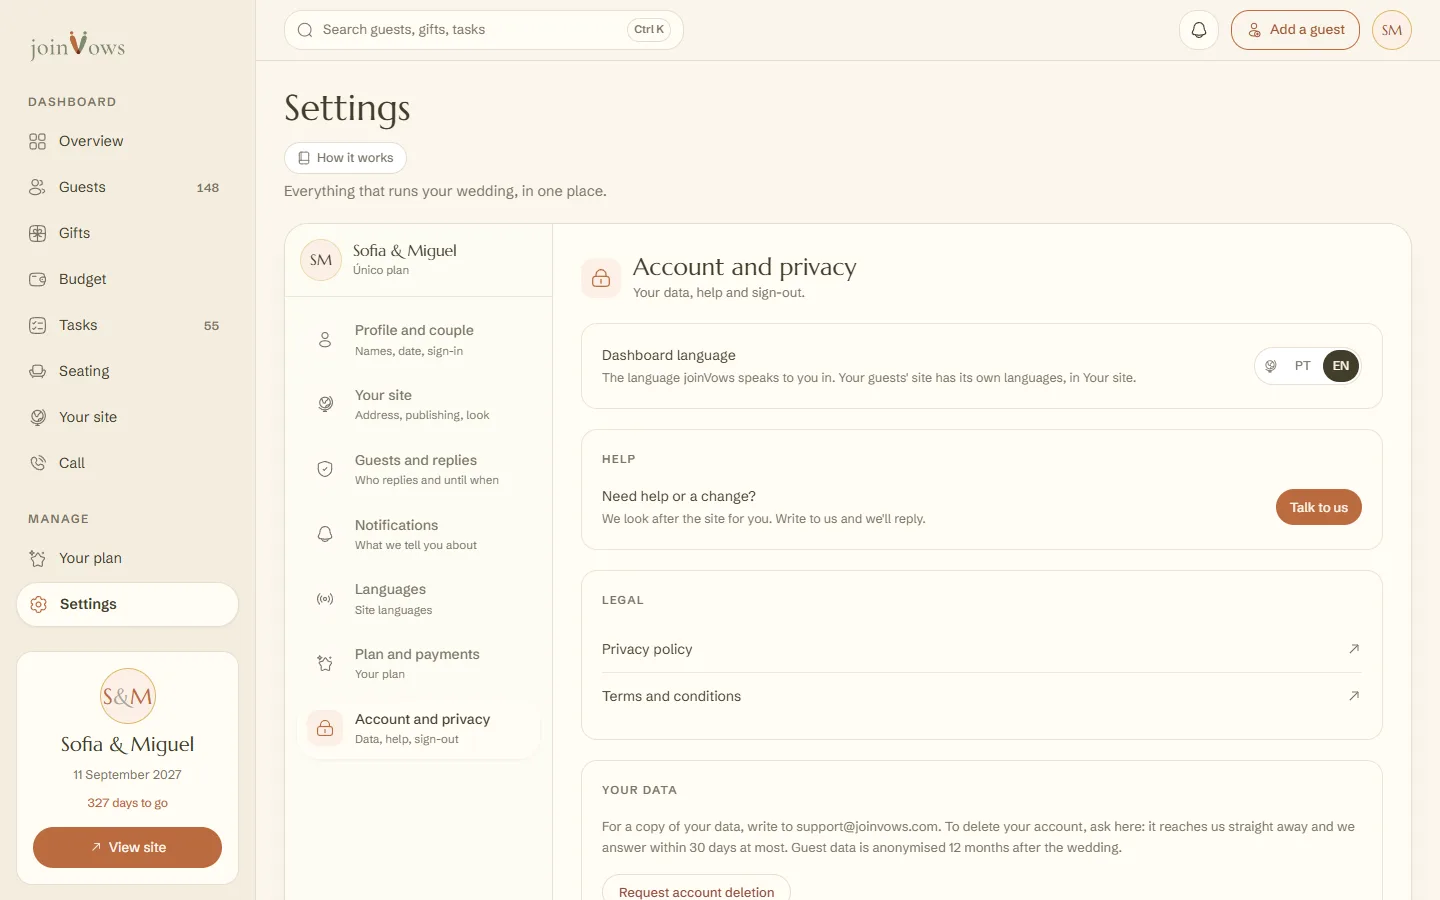Click the Sofia & Miguel Único plan header

419,260
